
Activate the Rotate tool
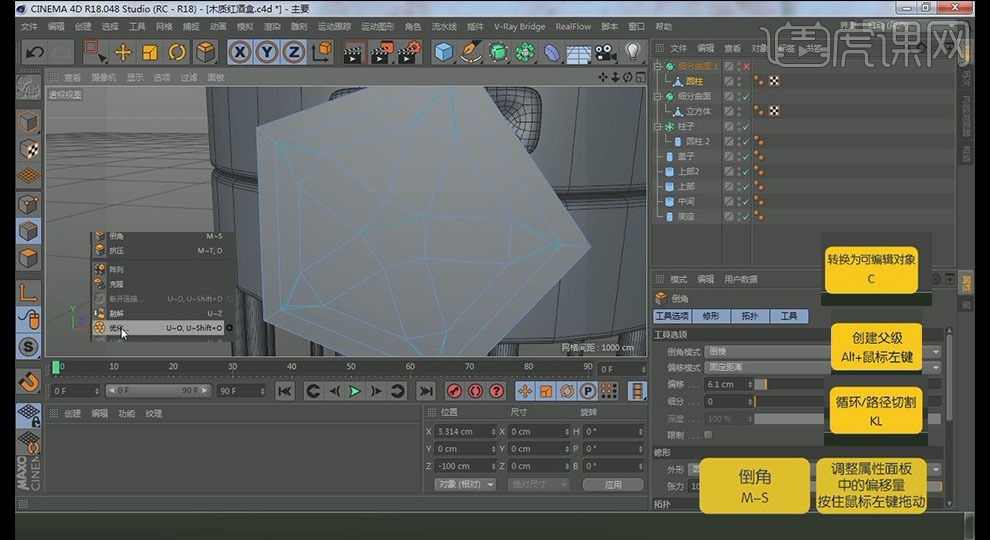(177, 52)
